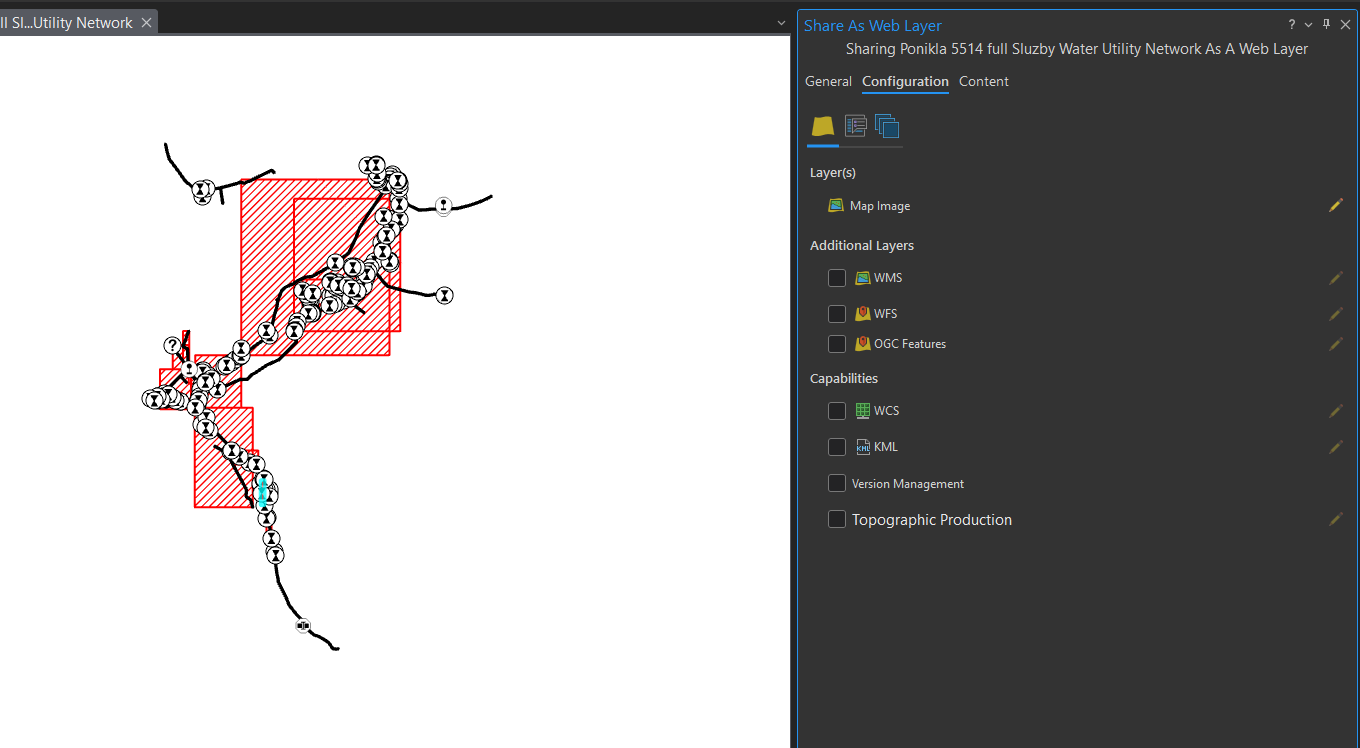Screen dimensions: 1360x748
Task: Open the Configure Pooling icon tab
Action: pos(887,126)
